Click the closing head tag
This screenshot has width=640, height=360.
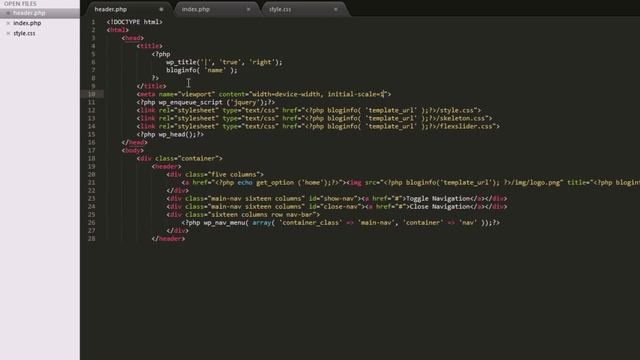(x=135, y=142)
